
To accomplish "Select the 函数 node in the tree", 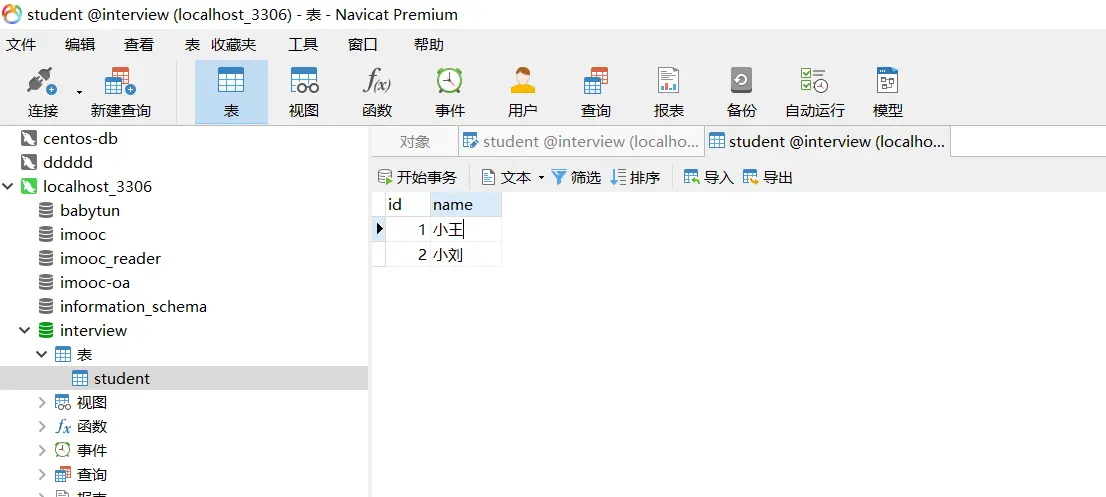I will click(92, 427).
